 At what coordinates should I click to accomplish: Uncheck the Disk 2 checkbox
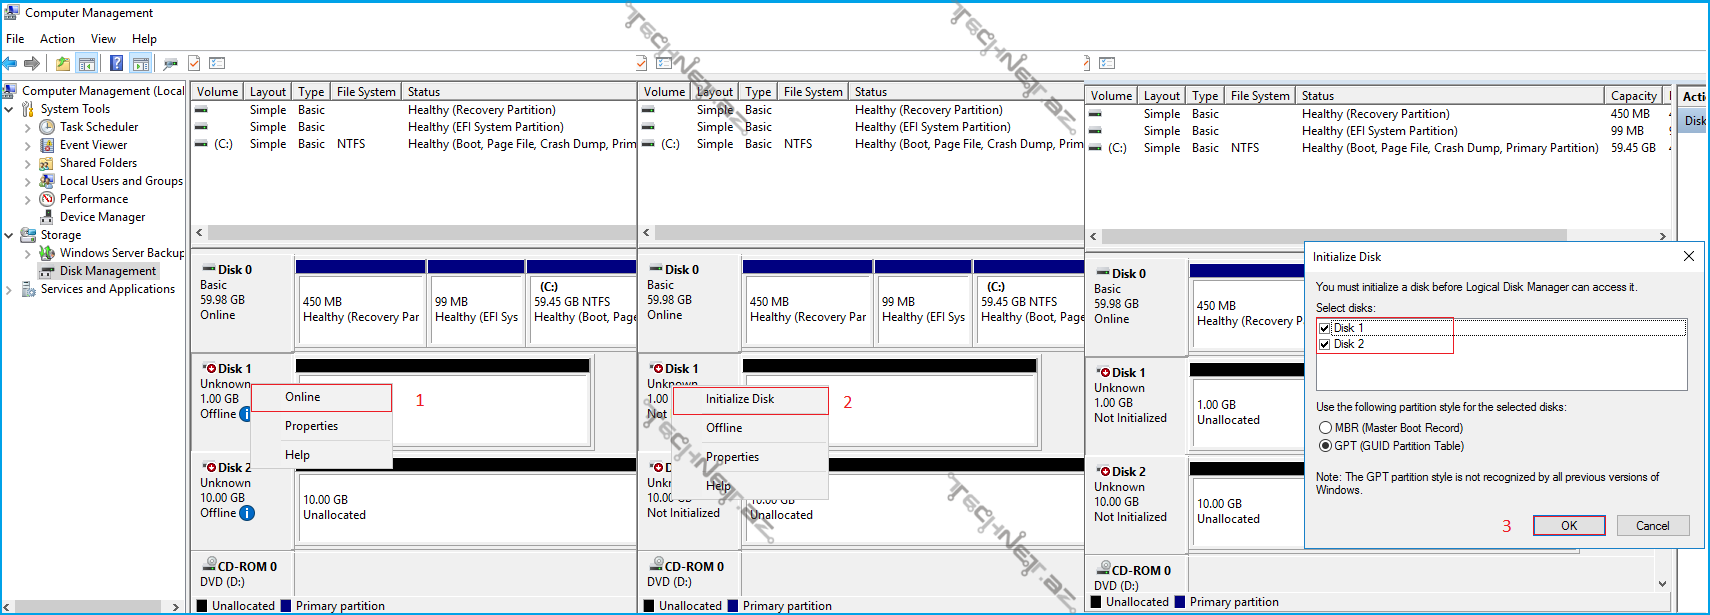click(1325, 344)
